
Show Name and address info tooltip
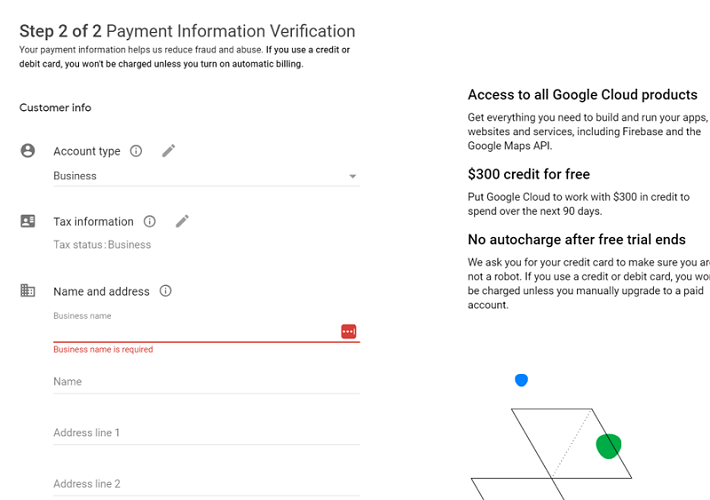point(166,291)
